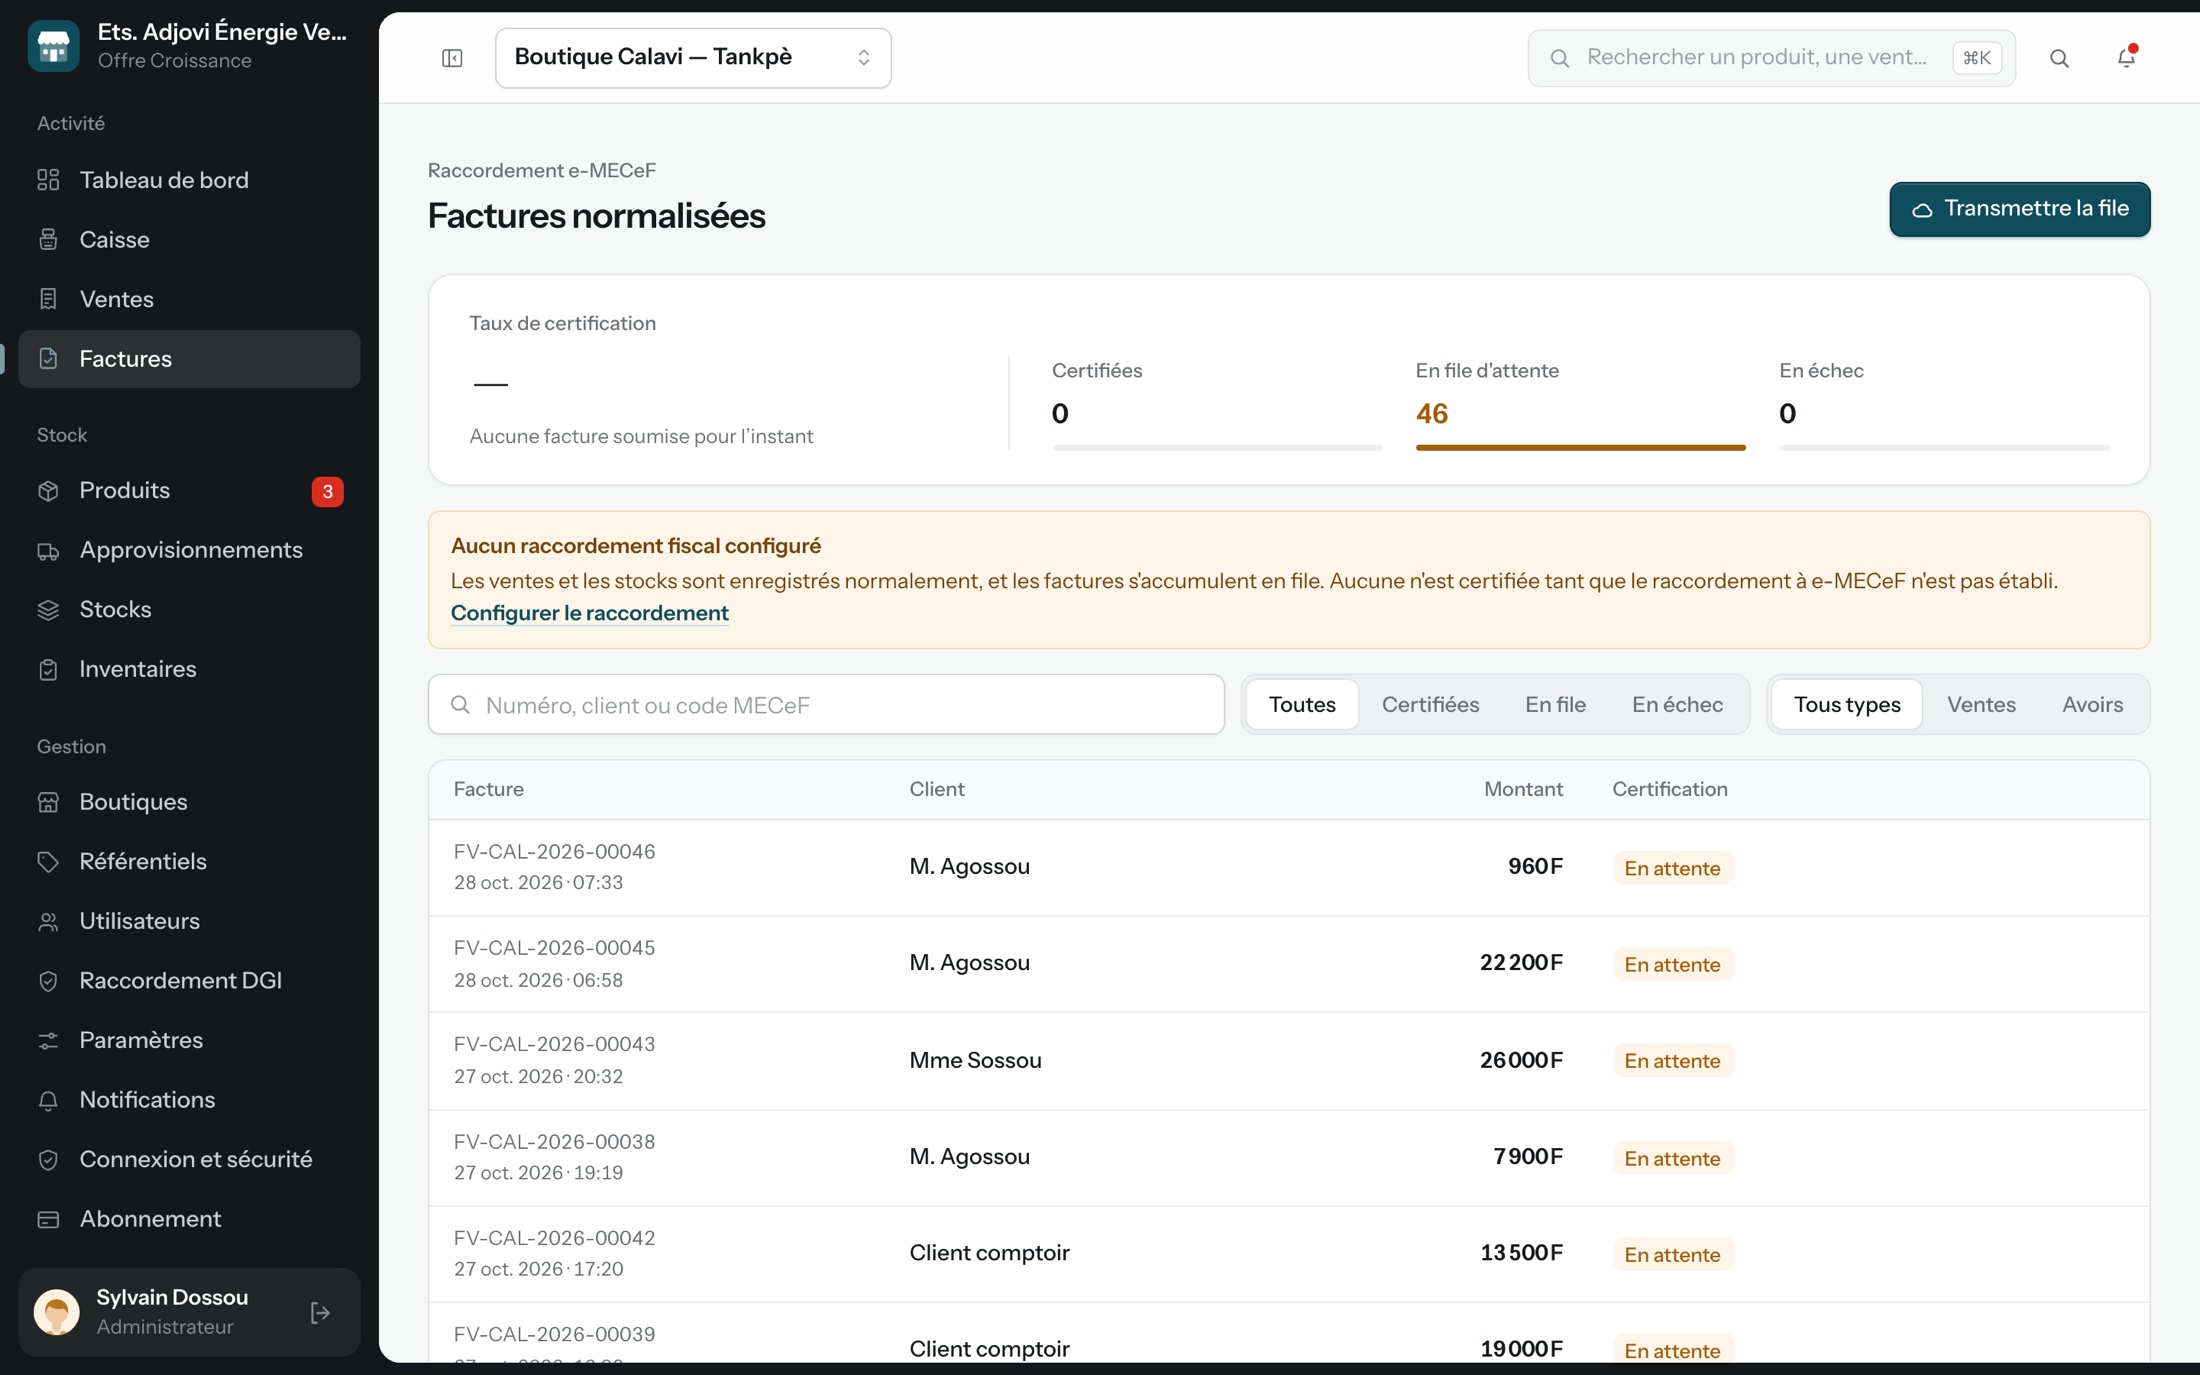The image size is (2200, 1375).
Task: Follow the Configurer le raccordement link
Action: (x=589, y=613)
